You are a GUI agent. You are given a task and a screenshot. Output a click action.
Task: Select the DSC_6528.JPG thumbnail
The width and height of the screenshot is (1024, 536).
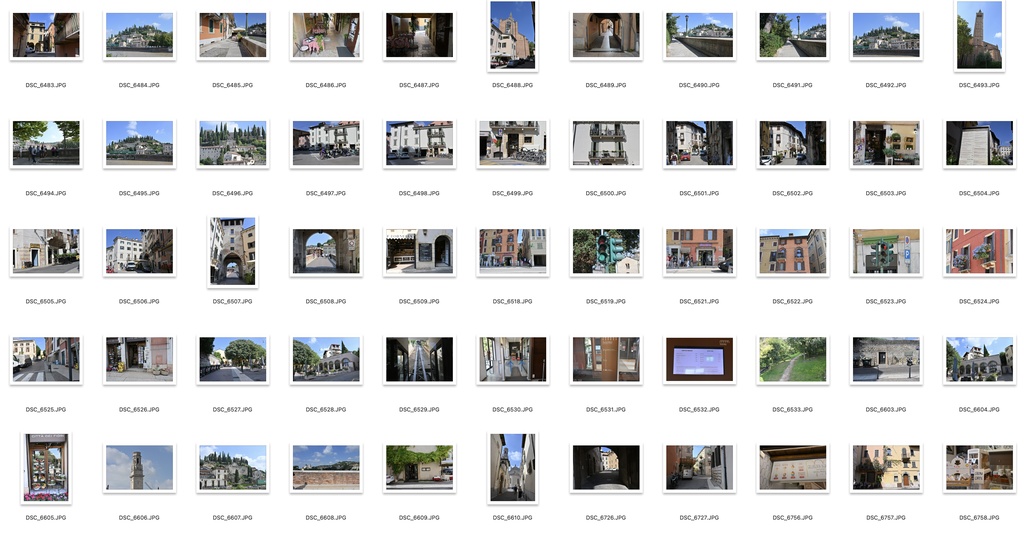coord(326,360)
